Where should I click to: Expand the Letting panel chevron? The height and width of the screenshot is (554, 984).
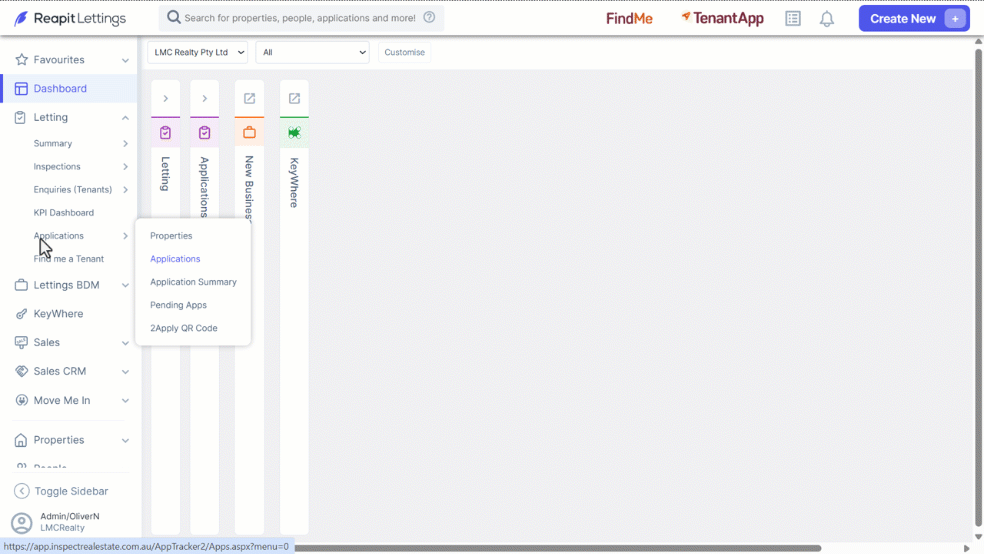coord(166,99)
